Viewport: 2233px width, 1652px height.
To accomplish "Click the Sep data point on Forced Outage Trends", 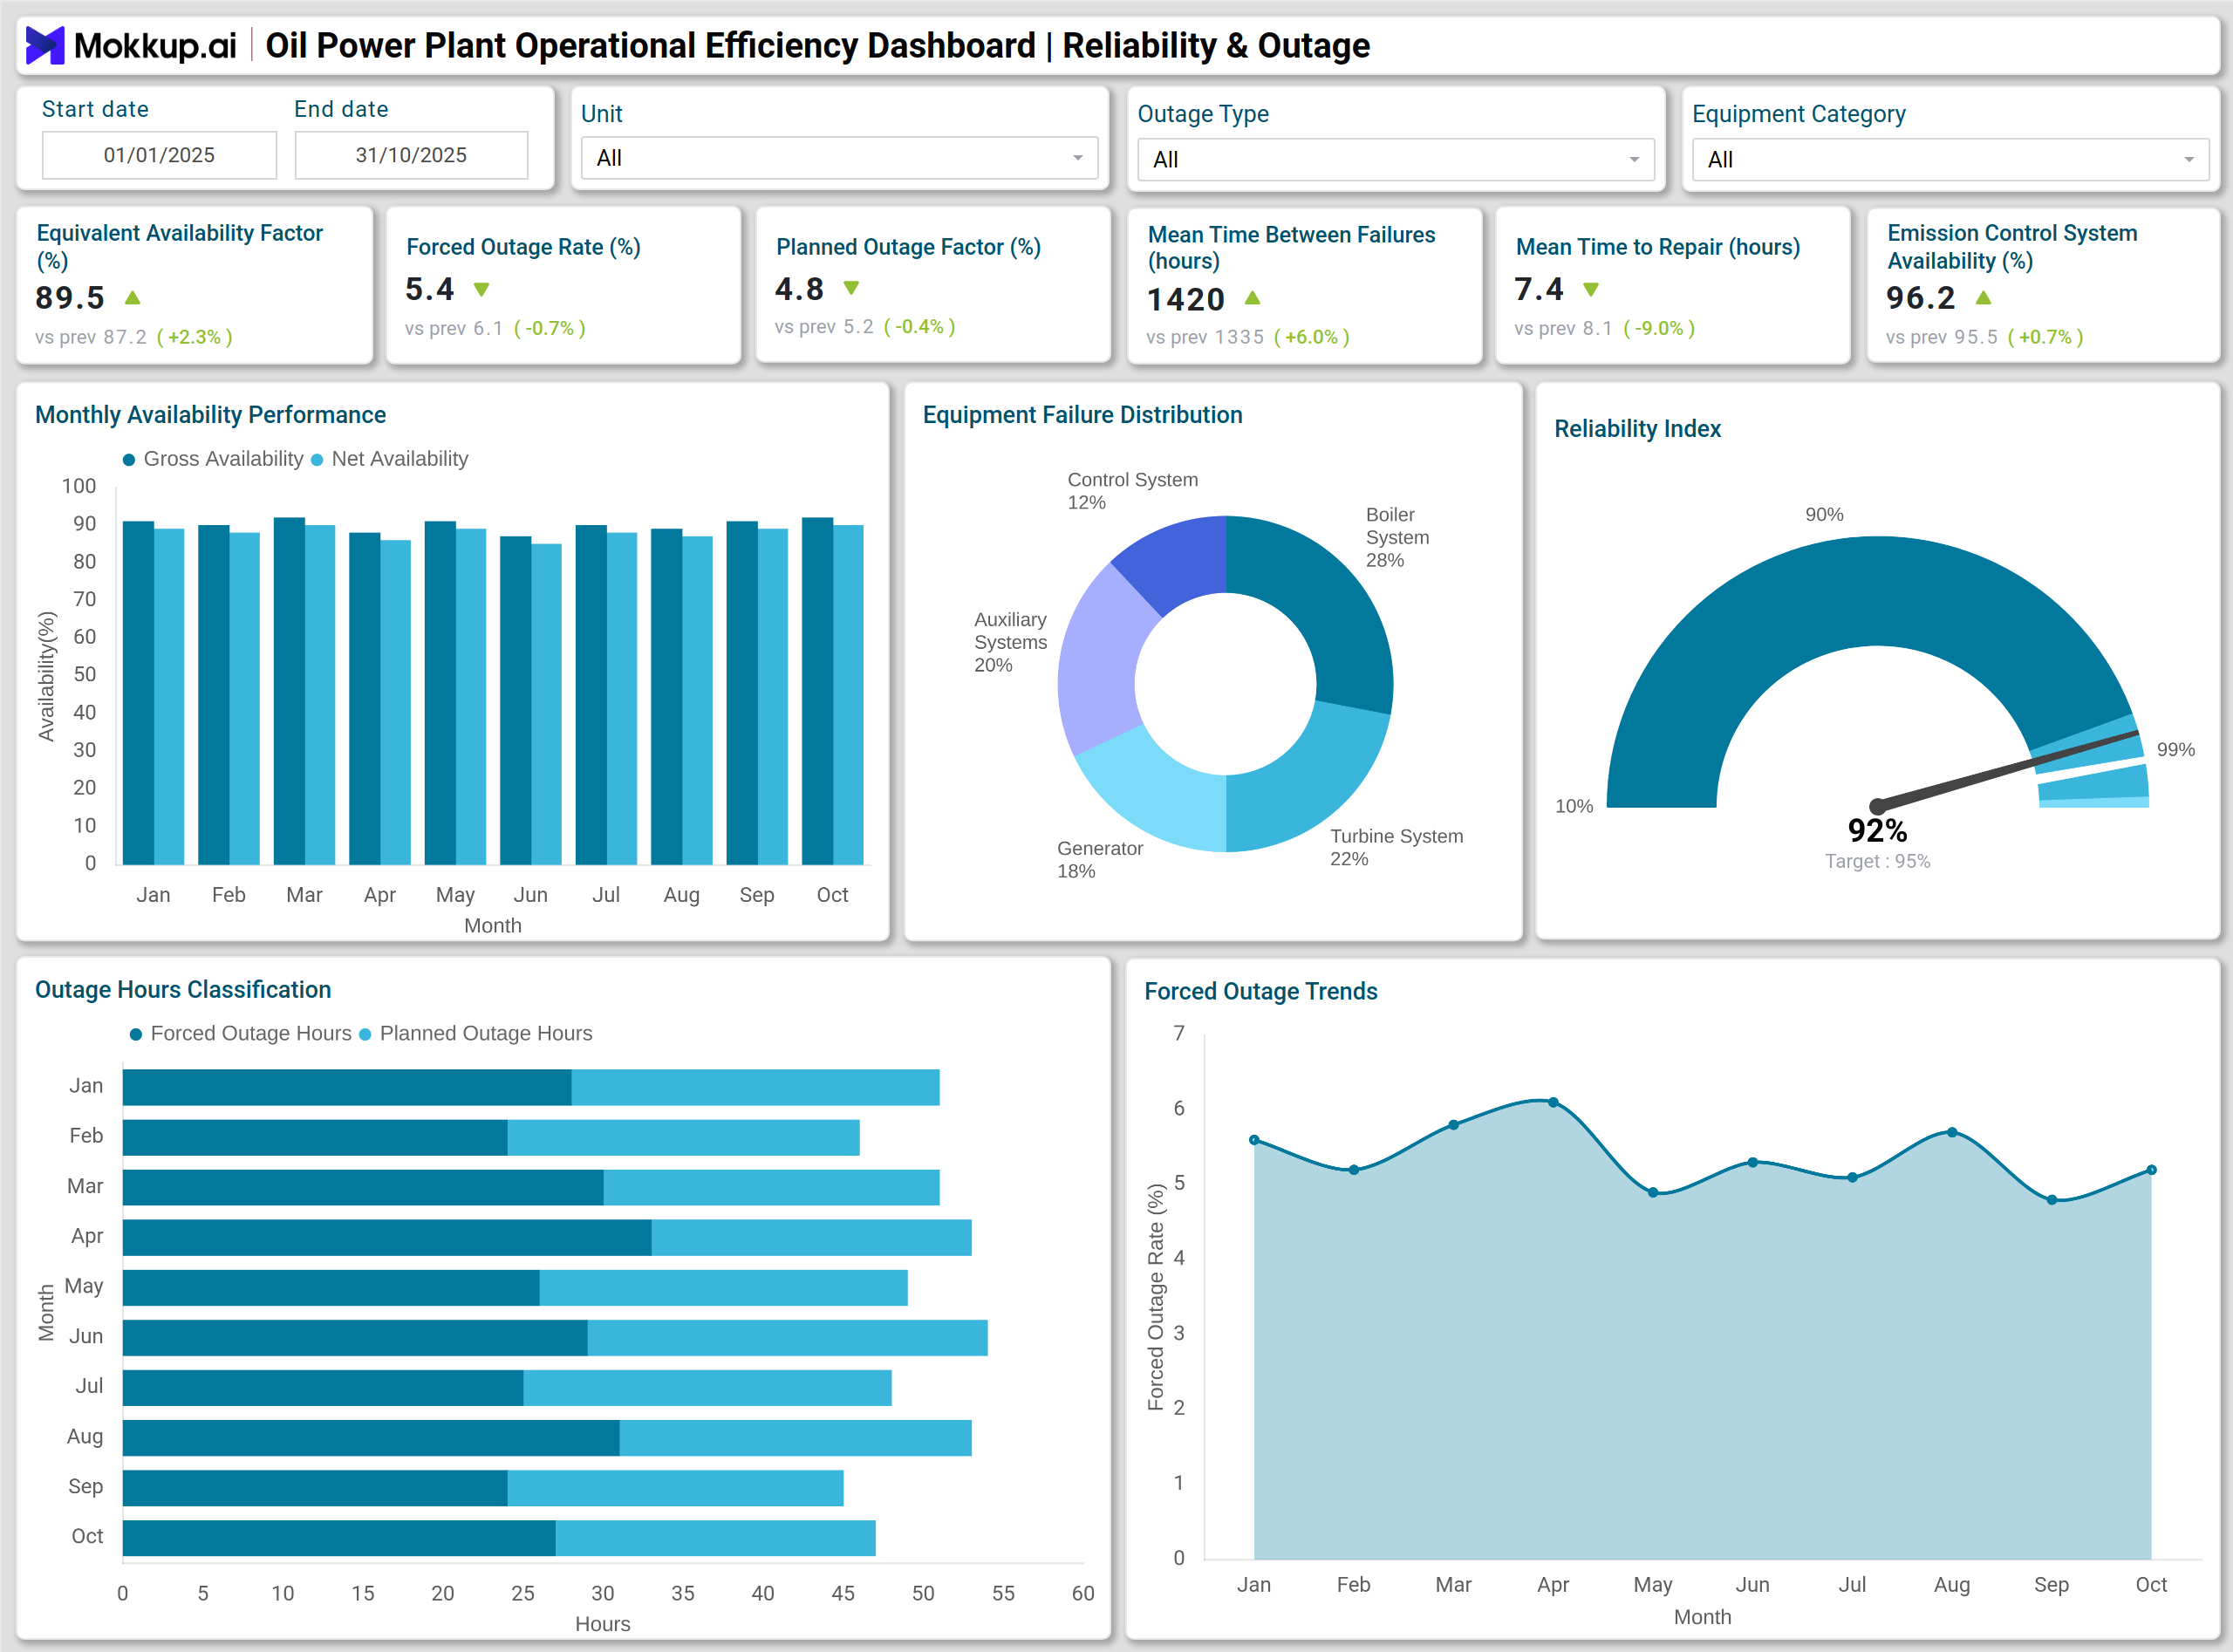I will (x=2052, y=1200).
